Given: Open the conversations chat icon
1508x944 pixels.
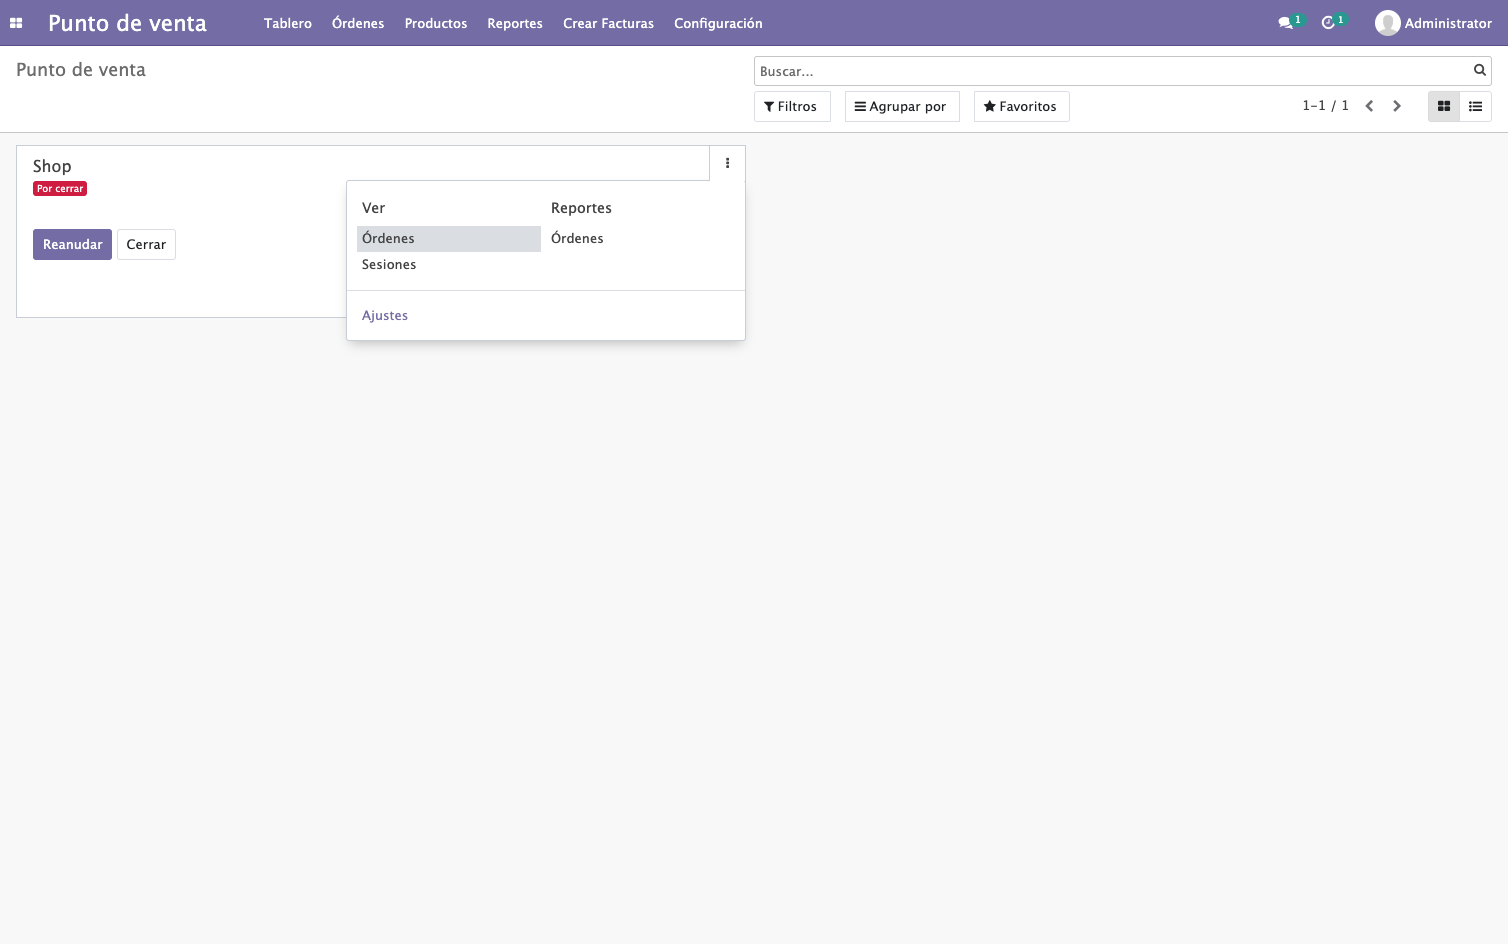Looking at the screenshot, I should (1285, 23).
